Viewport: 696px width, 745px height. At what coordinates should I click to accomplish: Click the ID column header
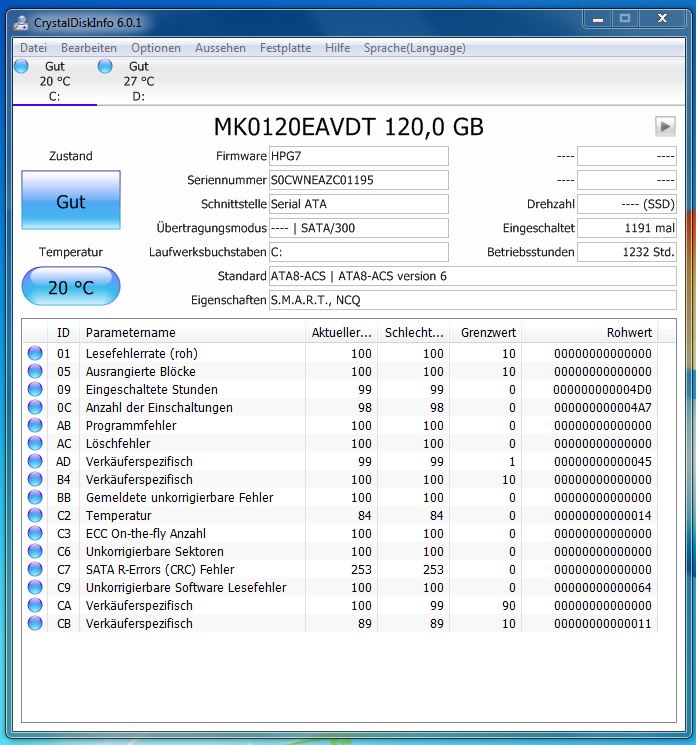(63, 333)
